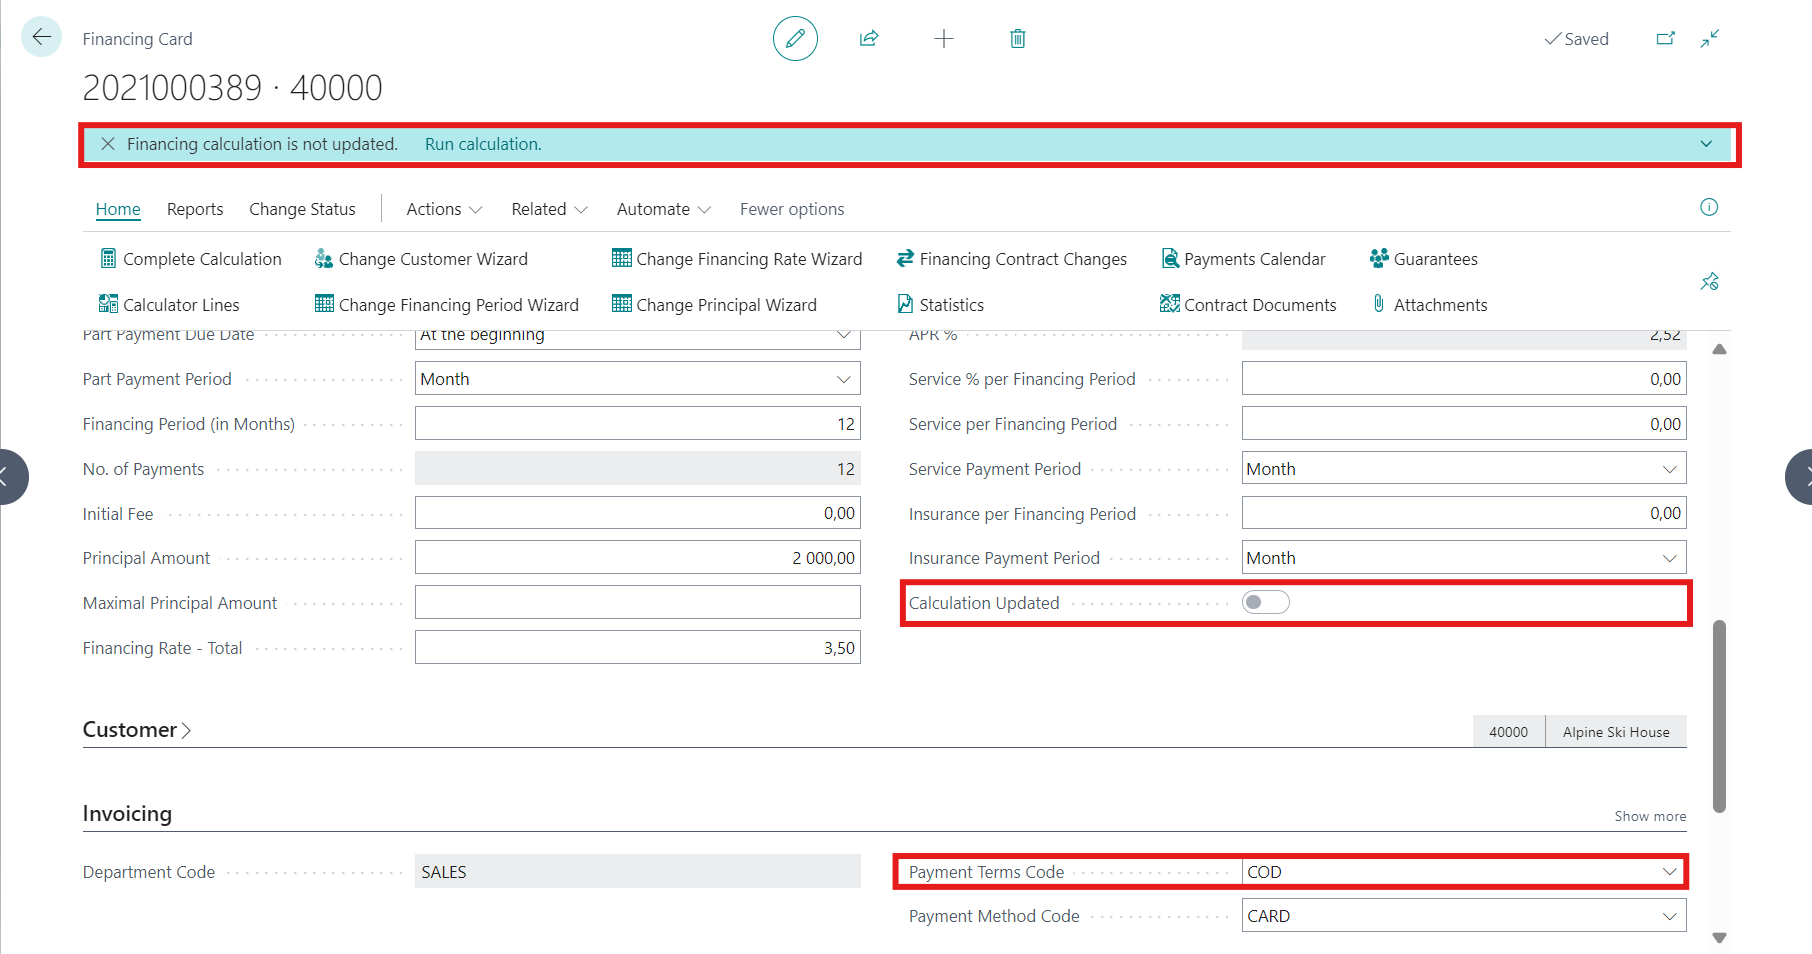Open card in new window icon
The width and height of the screenshot is (1812, 954).
click(1665, 39)
